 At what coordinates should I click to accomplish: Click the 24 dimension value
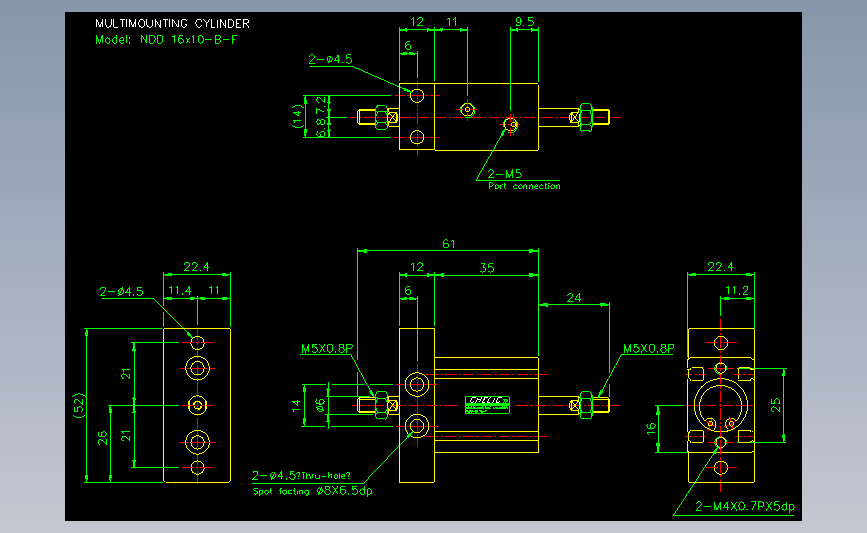click(x=573, y=298)
